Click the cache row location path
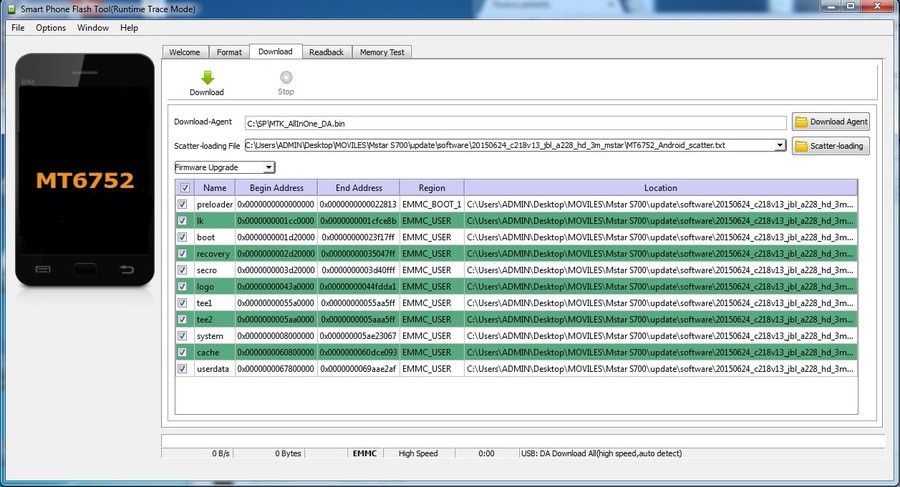The height and width of the screenshot is (487, 900). tap(661, 352)
